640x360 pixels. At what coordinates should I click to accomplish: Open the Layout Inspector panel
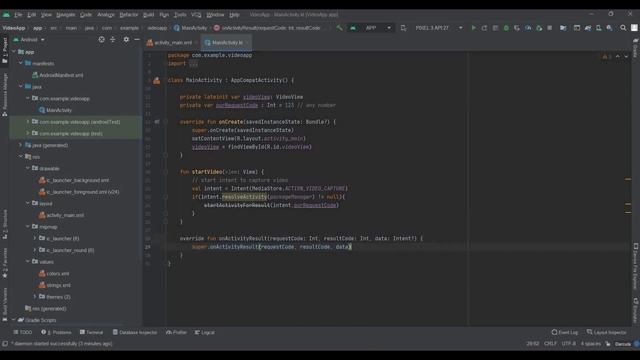607,332
